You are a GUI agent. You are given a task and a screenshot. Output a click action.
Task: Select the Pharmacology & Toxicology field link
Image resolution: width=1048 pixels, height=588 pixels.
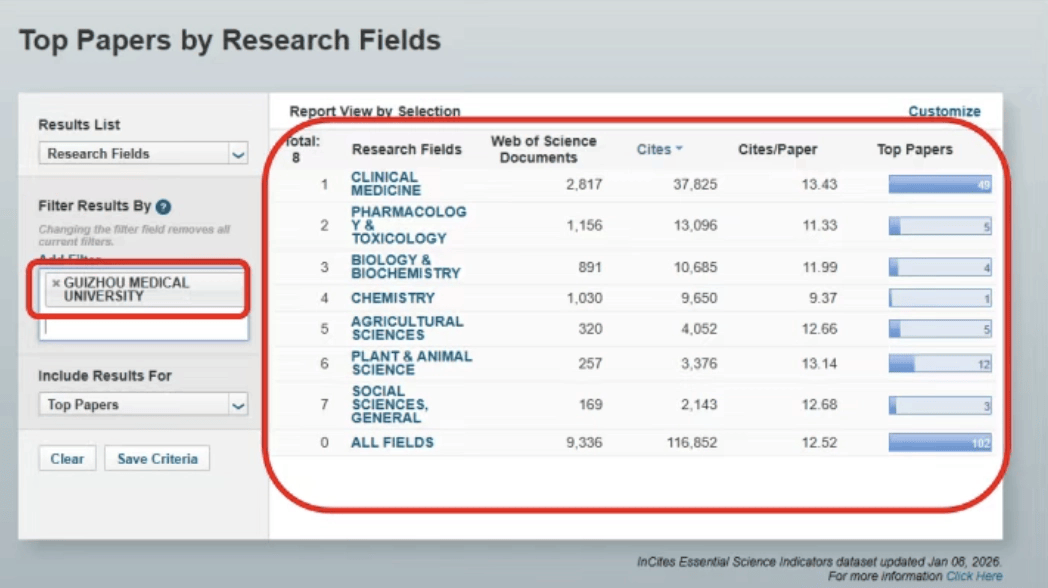tap(408, 225)
